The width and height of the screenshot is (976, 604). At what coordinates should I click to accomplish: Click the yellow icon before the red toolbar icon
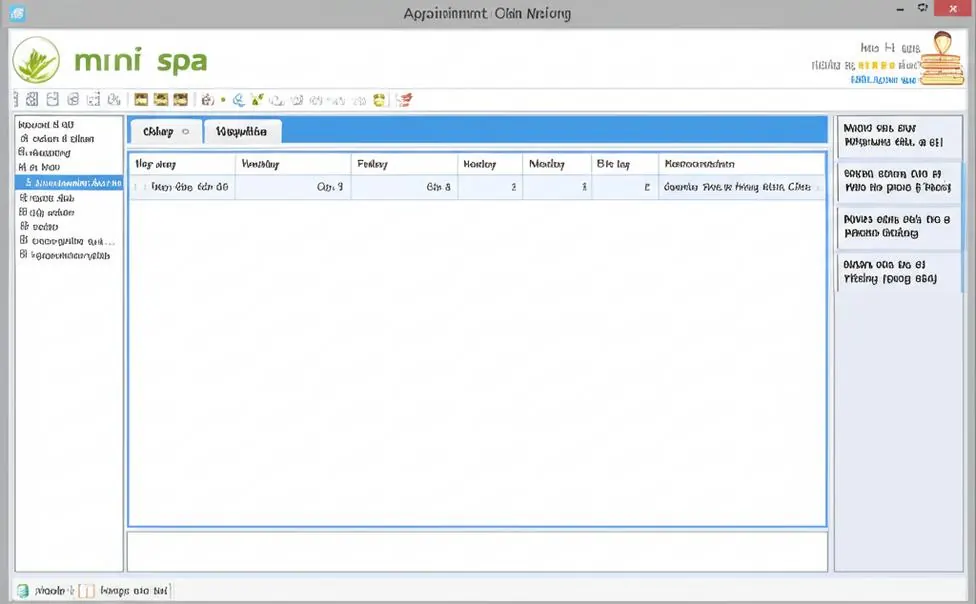pos(379,100)
